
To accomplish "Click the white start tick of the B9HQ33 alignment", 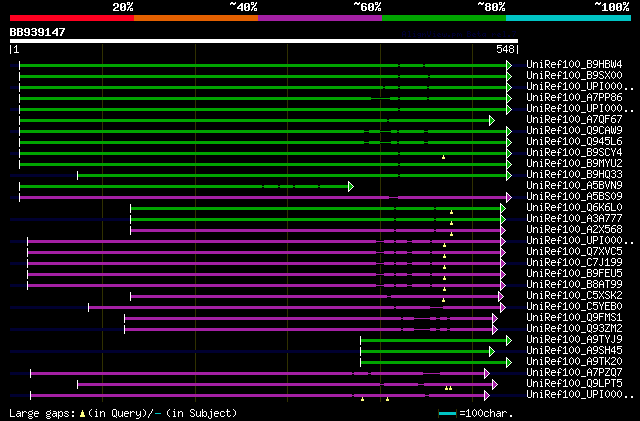I will coord(78,176).
